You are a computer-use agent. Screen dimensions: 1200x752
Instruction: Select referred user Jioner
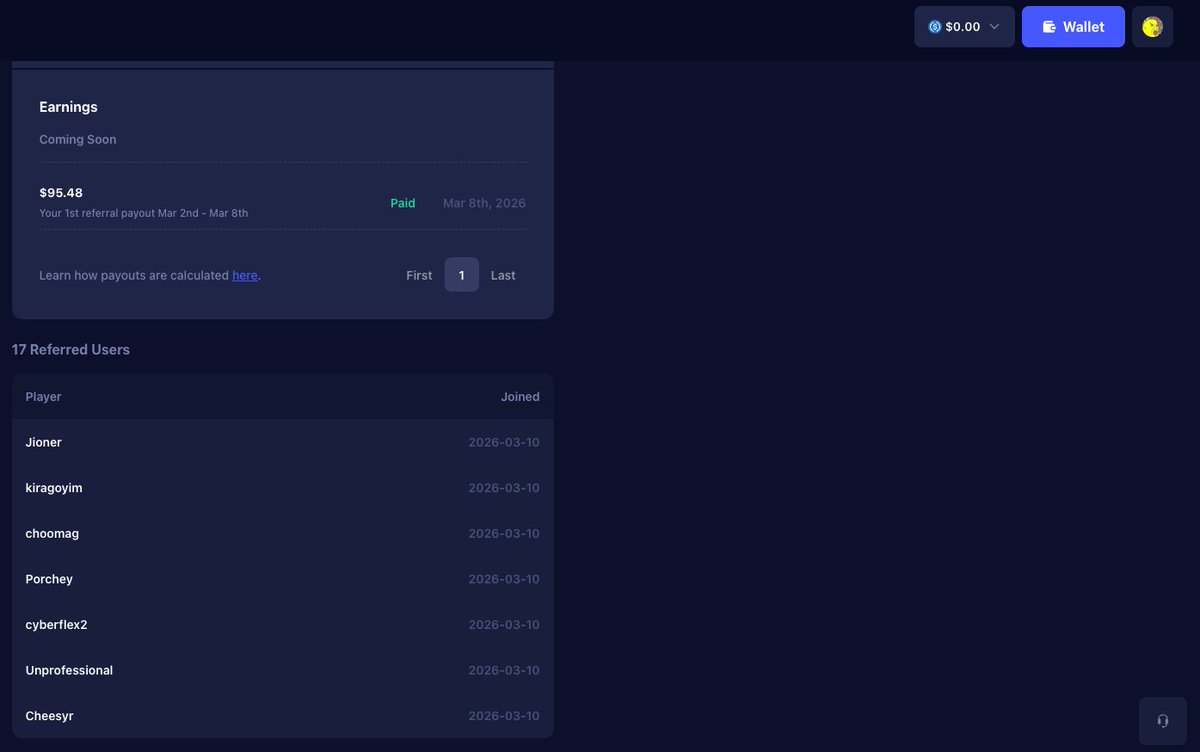click(43, 442)
